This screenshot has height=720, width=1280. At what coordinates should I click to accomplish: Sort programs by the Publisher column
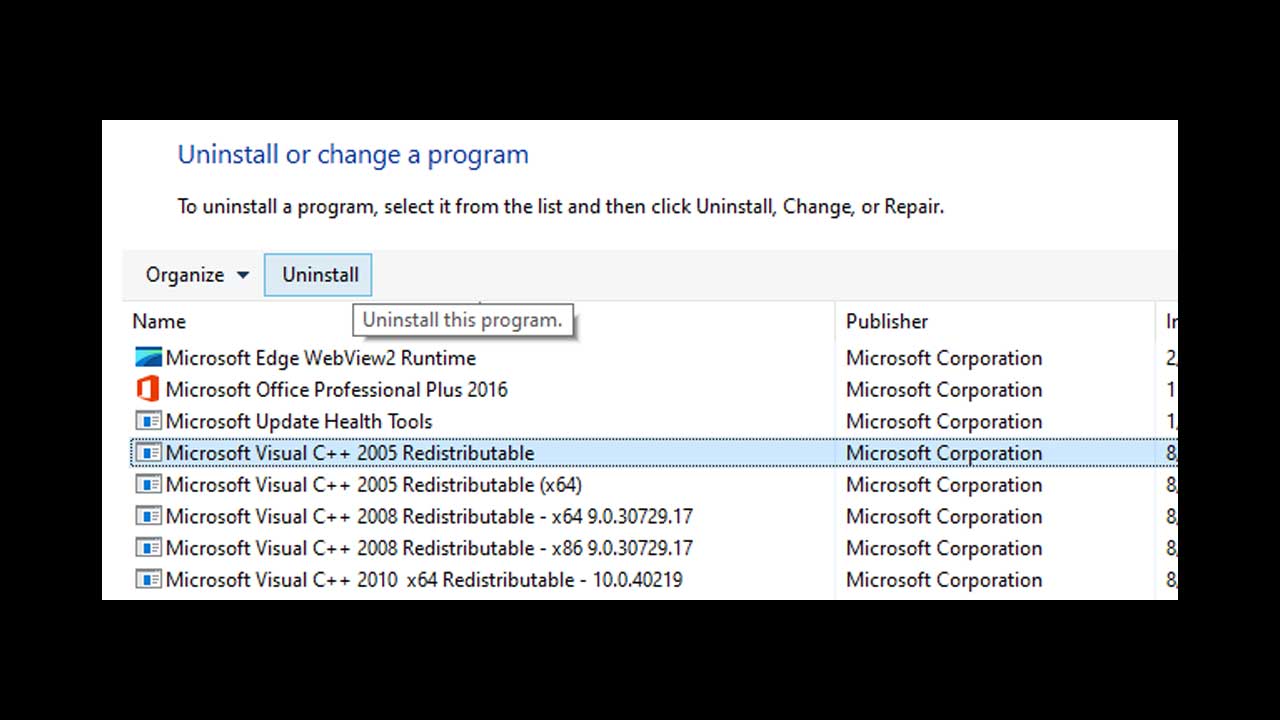(x=887, y=321)
